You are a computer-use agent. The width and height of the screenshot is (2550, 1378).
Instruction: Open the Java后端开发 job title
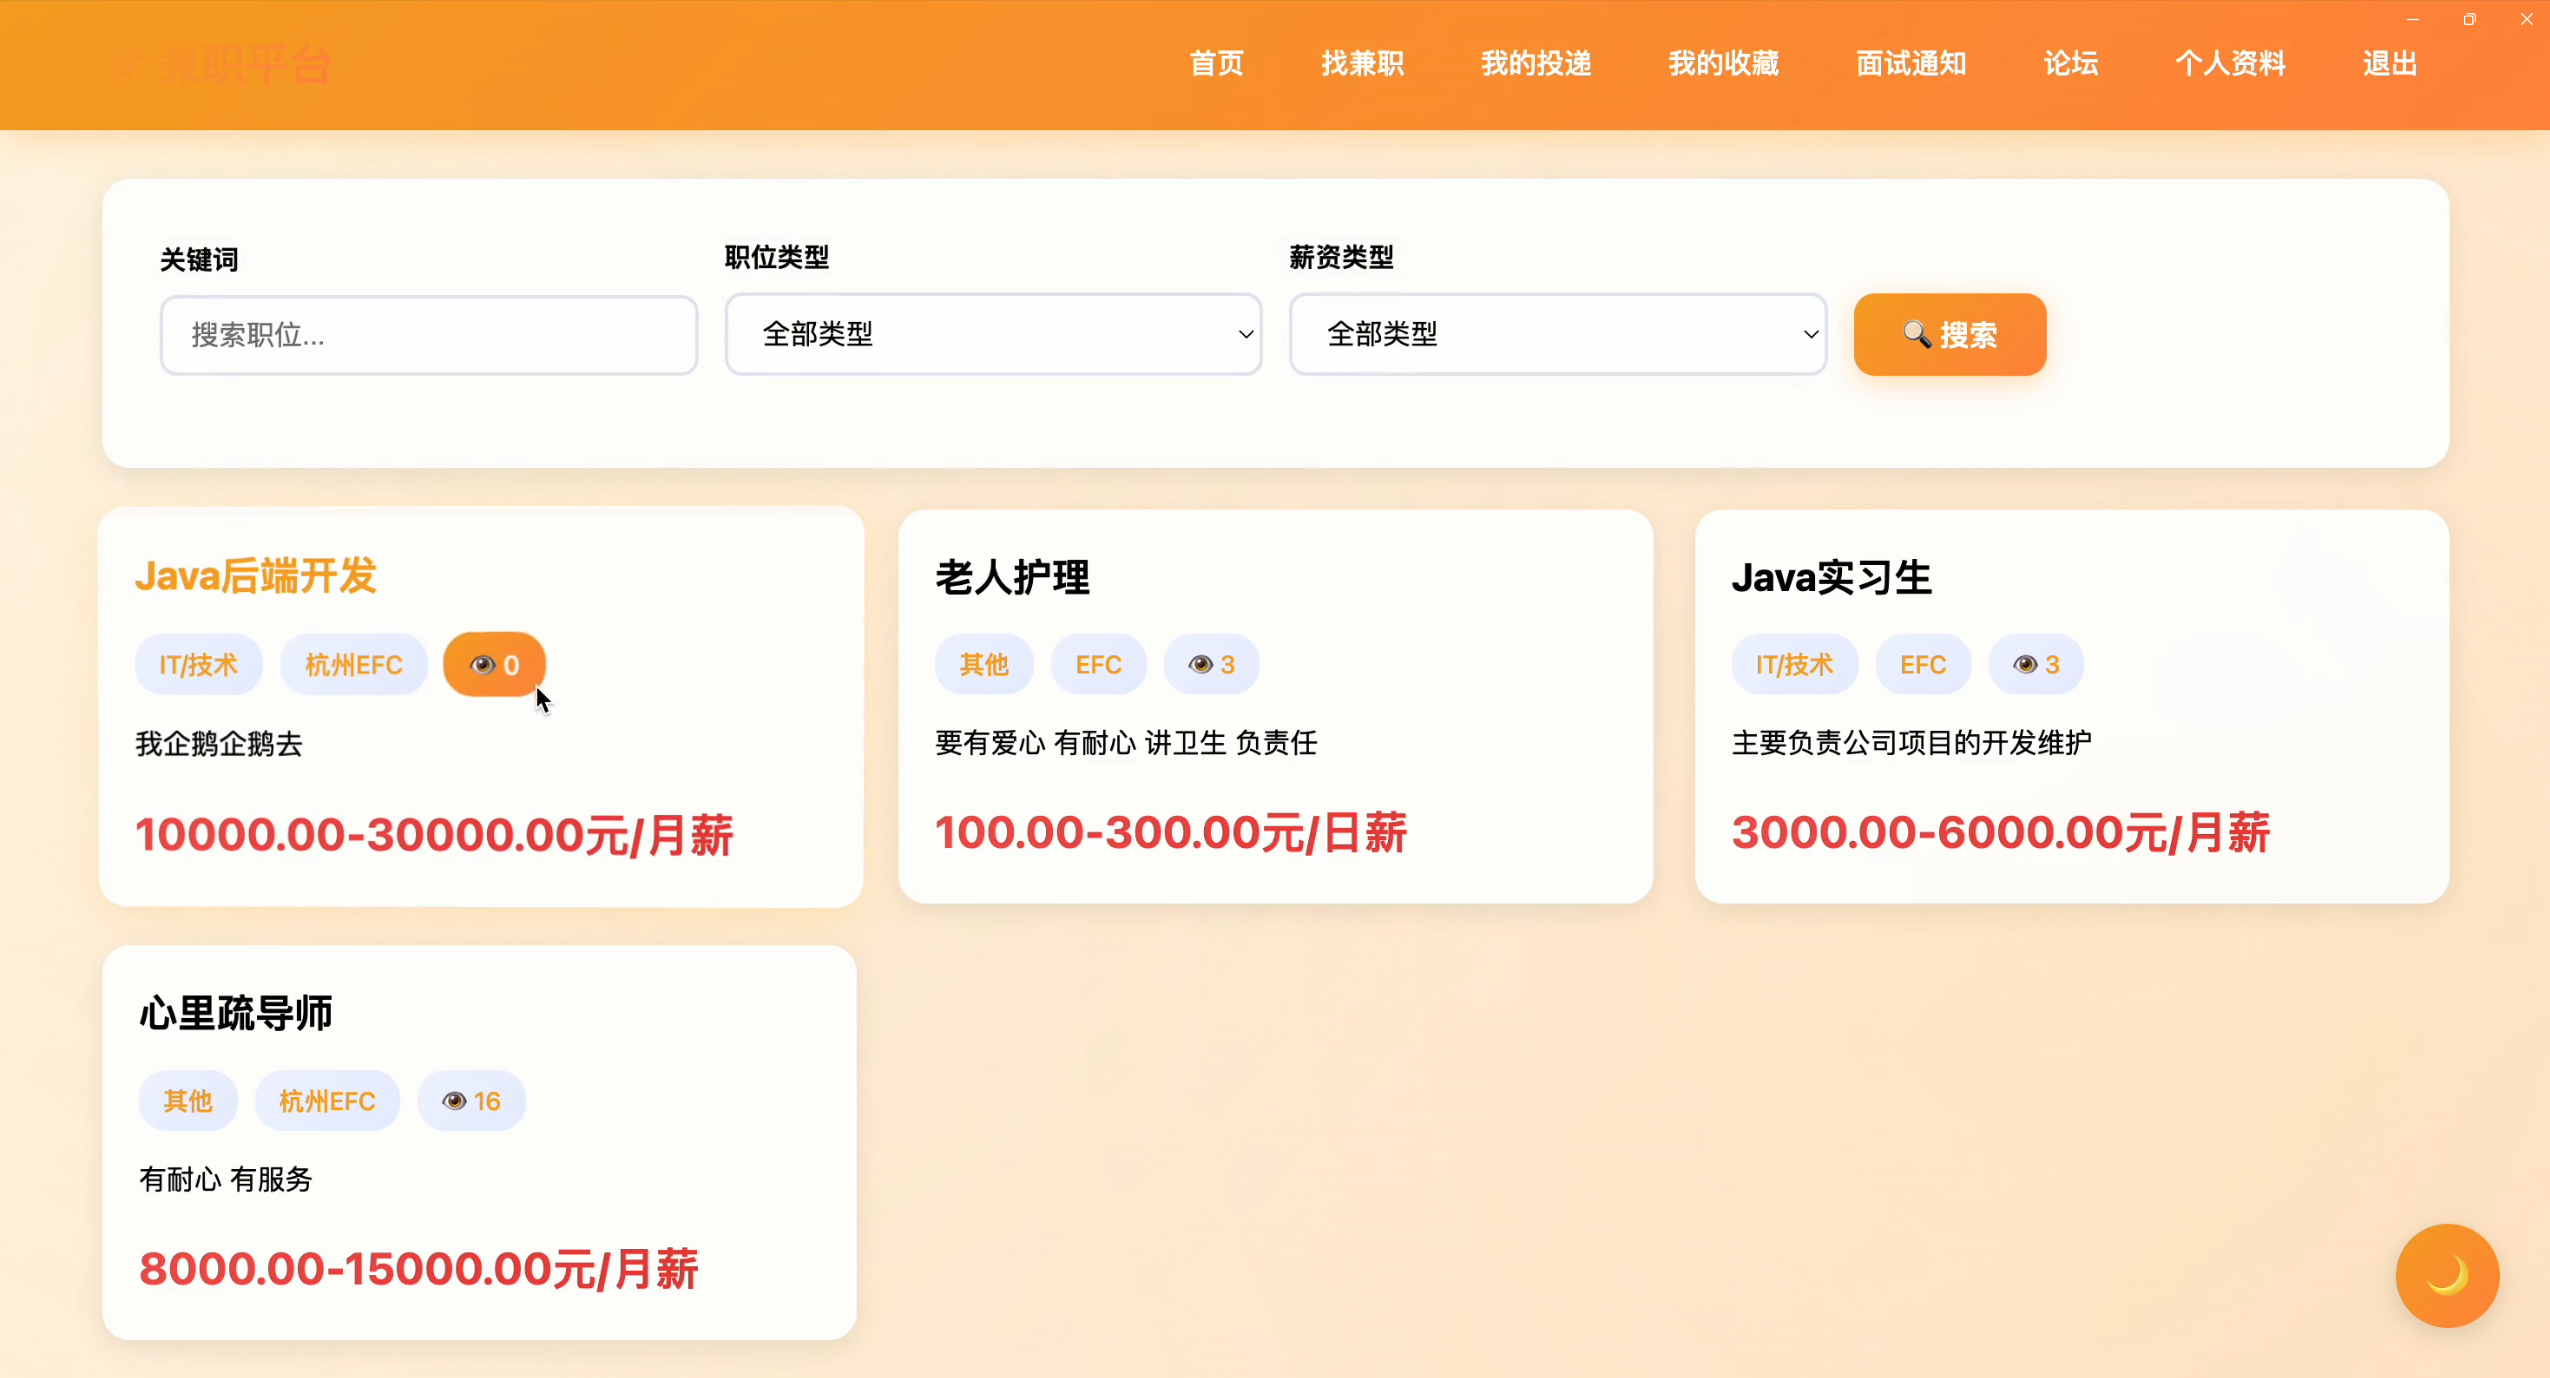tap(256, 576)
